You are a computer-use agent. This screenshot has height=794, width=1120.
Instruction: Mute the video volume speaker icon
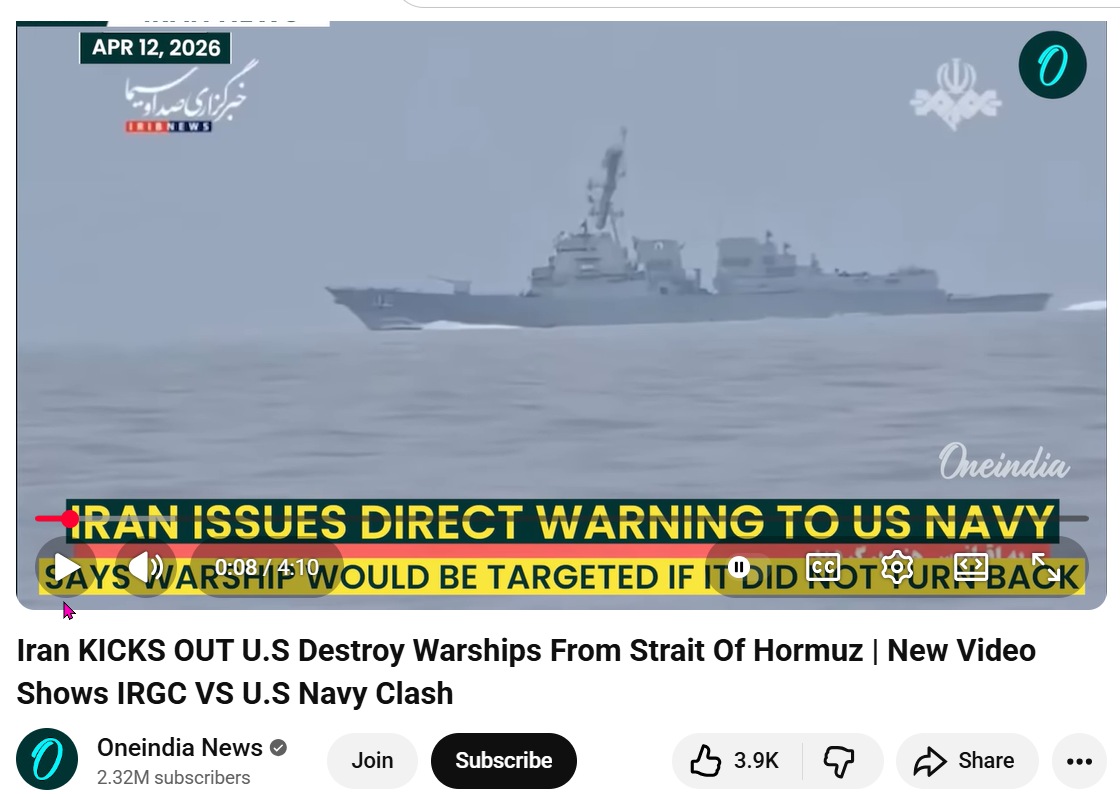[146, 568]
